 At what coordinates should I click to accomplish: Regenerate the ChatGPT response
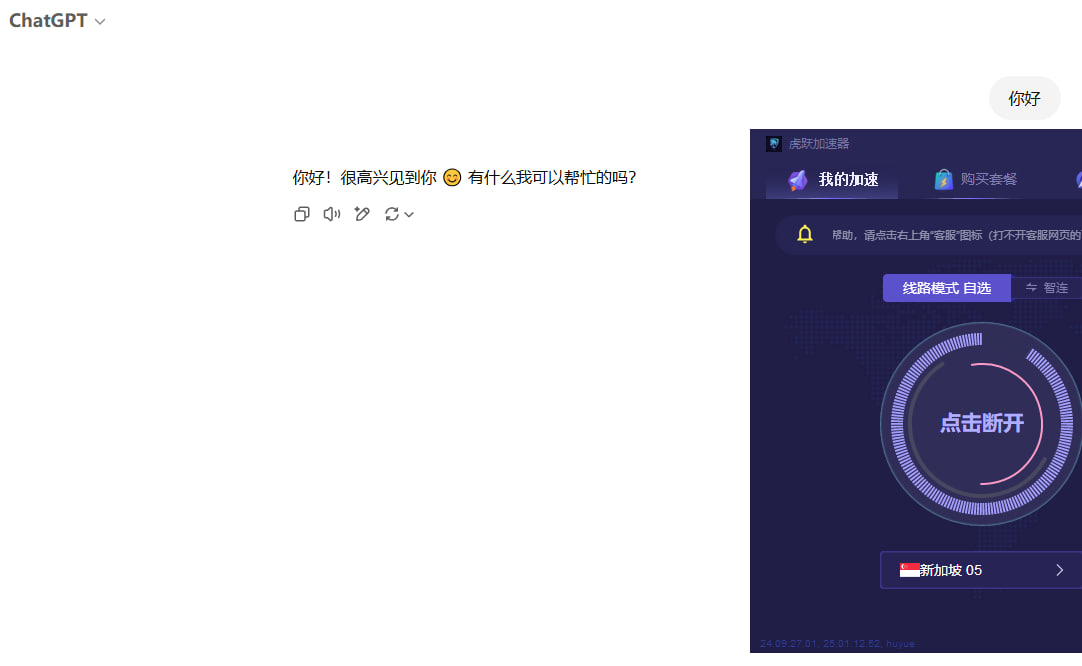click(392, 214)
